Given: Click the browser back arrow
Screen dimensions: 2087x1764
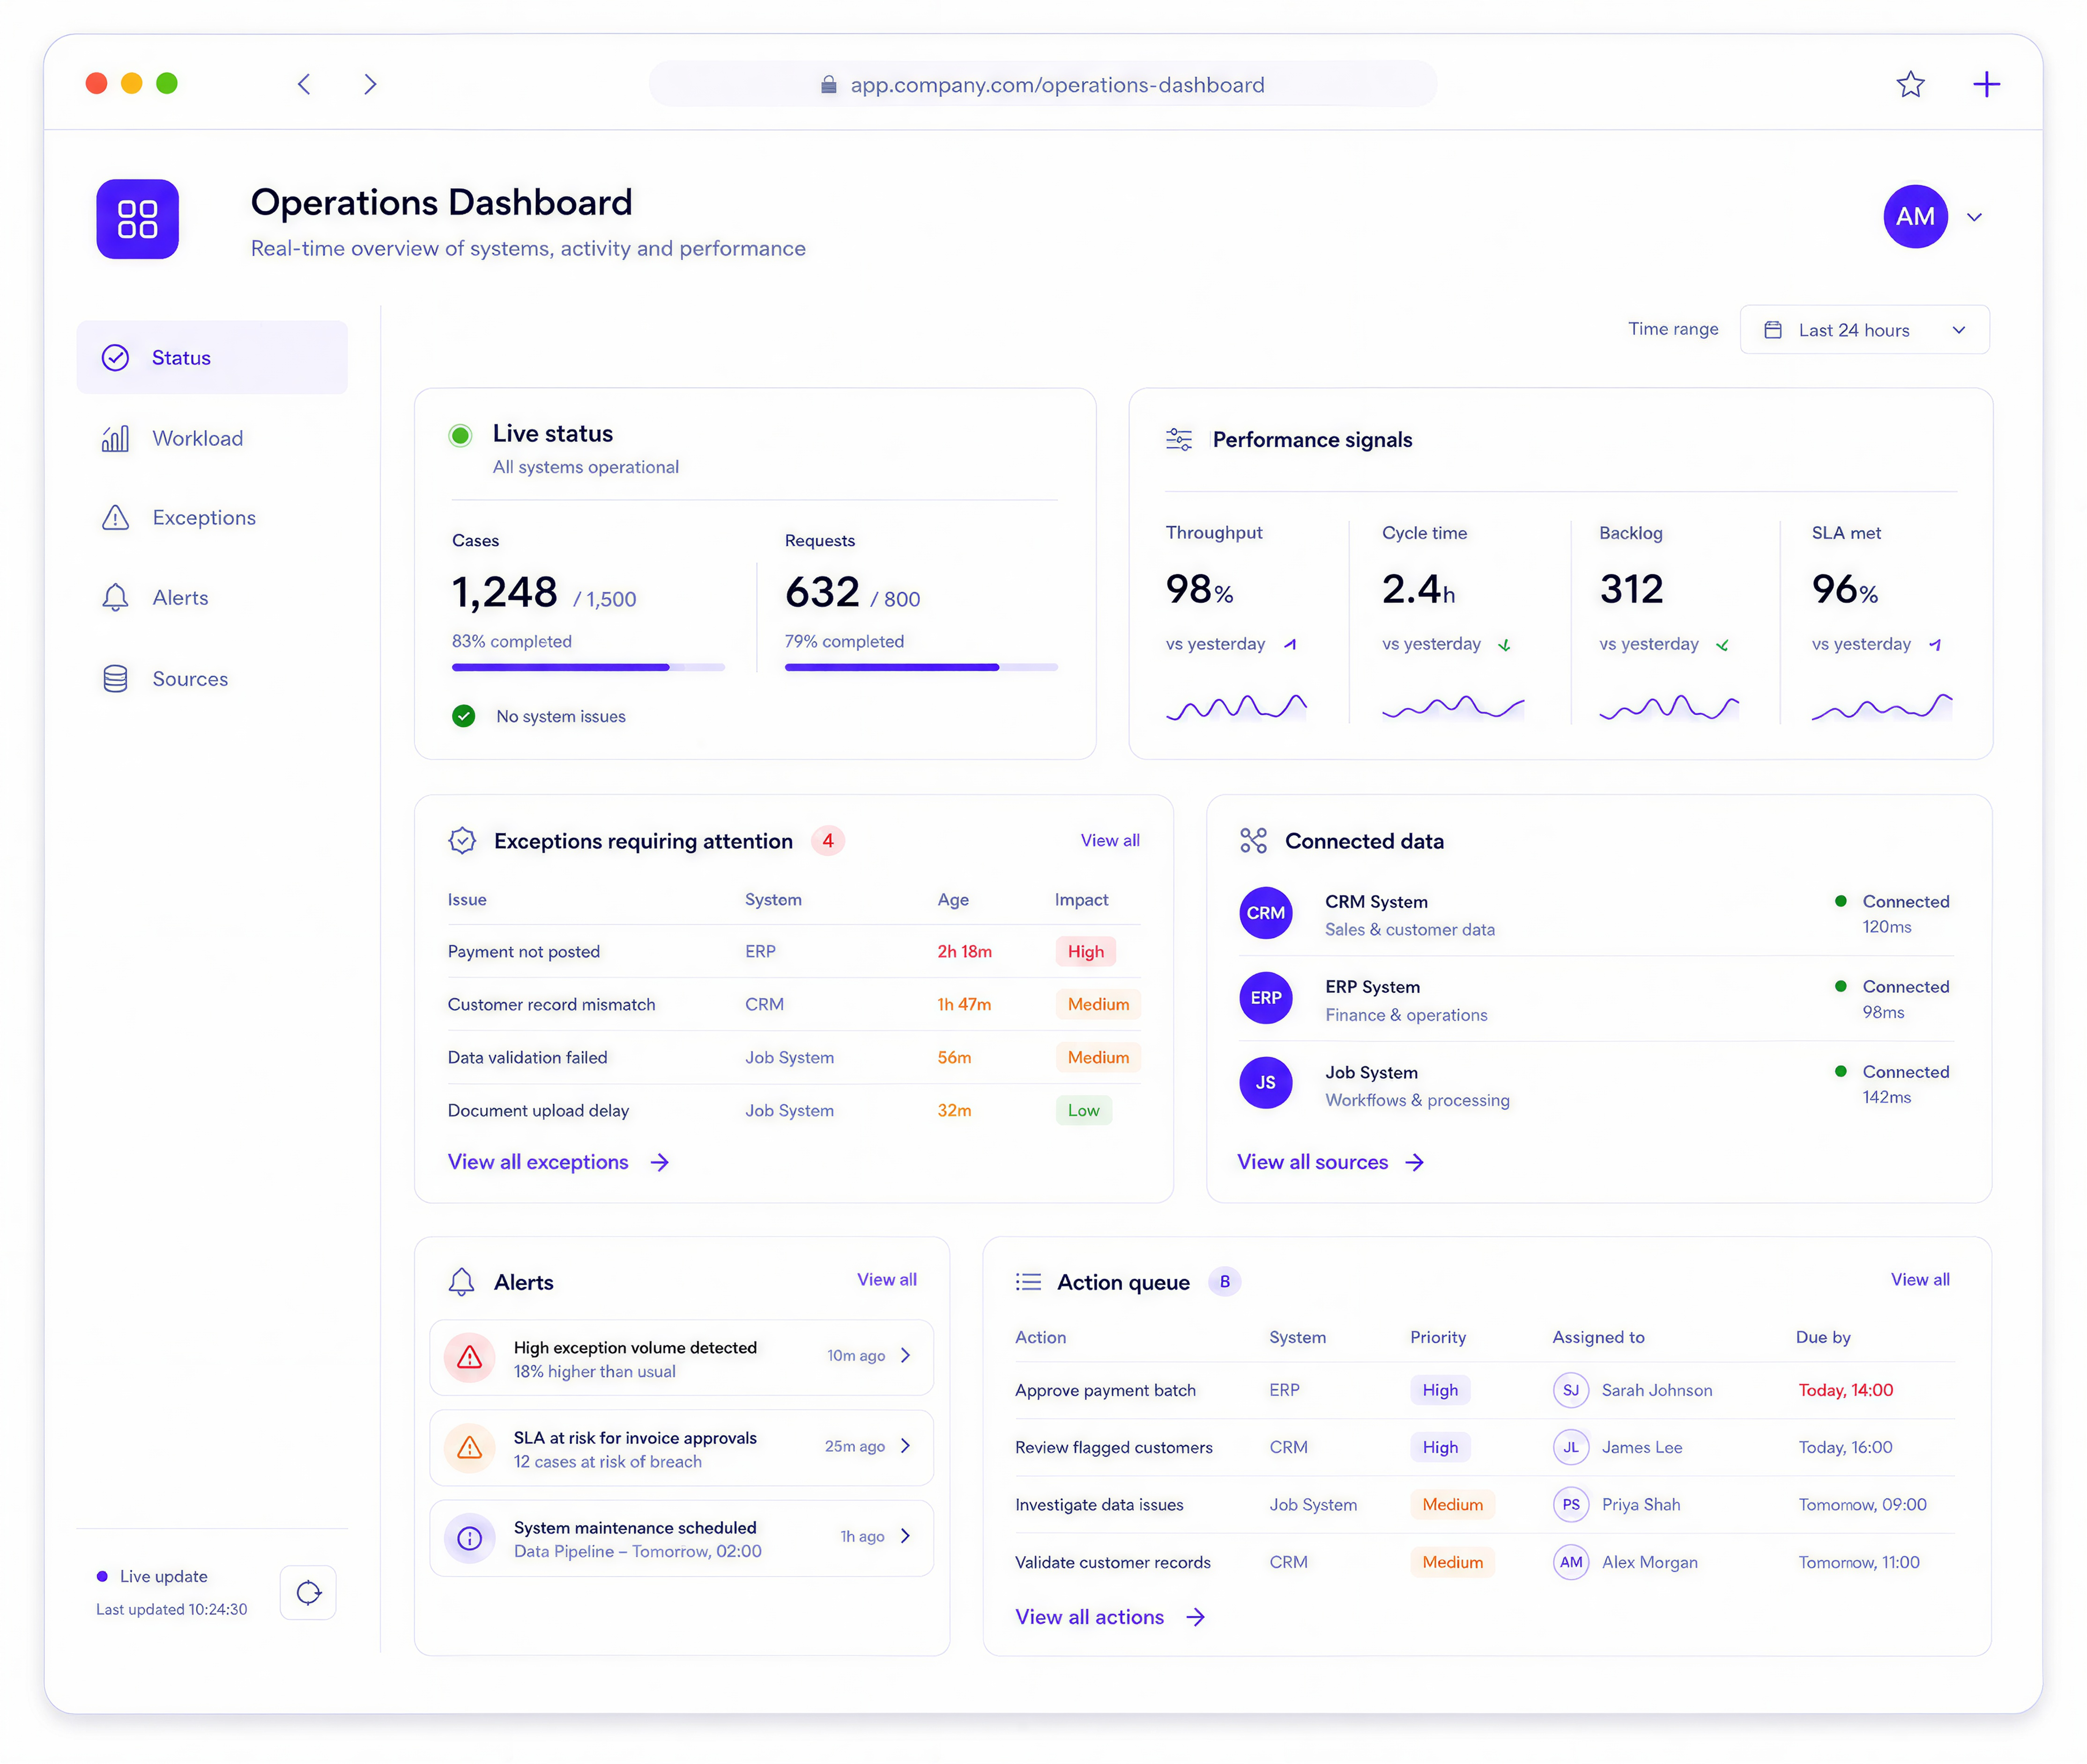Looking at the screenshot, I should click(x=304, y=84).
